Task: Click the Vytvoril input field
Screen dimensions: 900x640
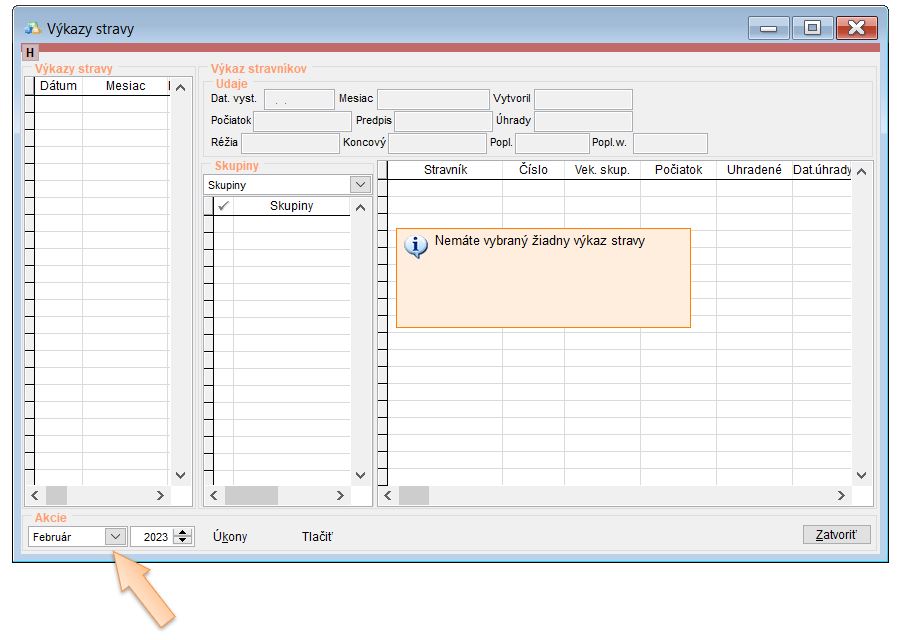Action: [583, 99]
